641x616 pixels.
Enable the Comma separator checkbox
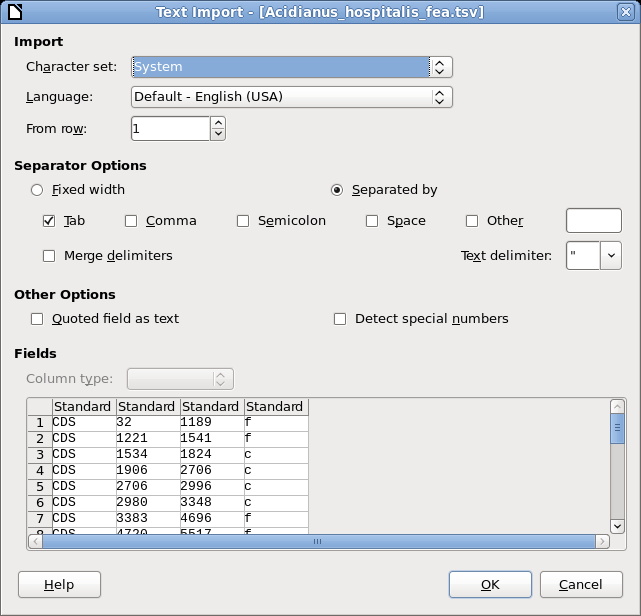click(131, 221)
